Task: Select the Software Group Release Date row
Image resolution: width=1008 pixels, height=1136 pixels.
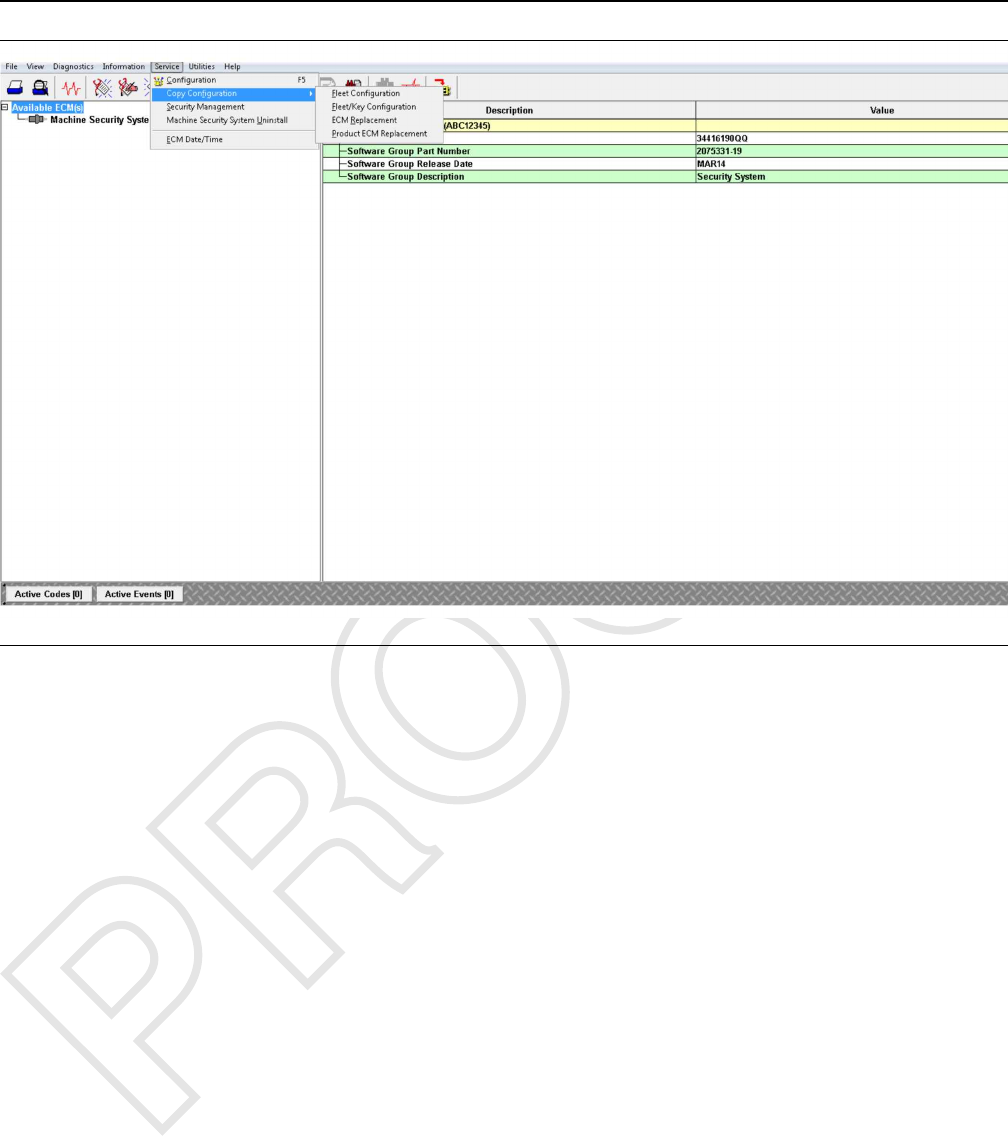Action: [x=665, y=164]
